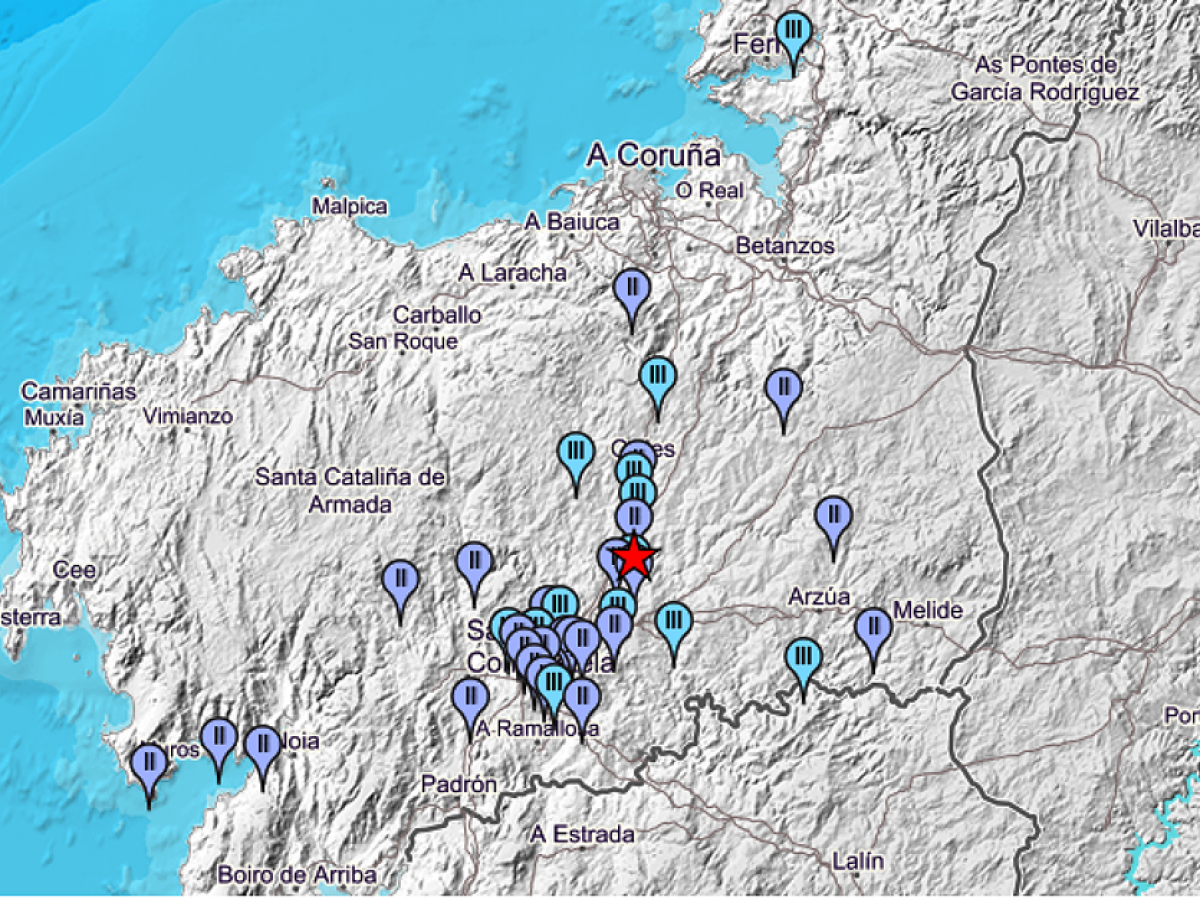Click the III marker between A Laracha and Ordes
1200x900 pixels.
657,377
